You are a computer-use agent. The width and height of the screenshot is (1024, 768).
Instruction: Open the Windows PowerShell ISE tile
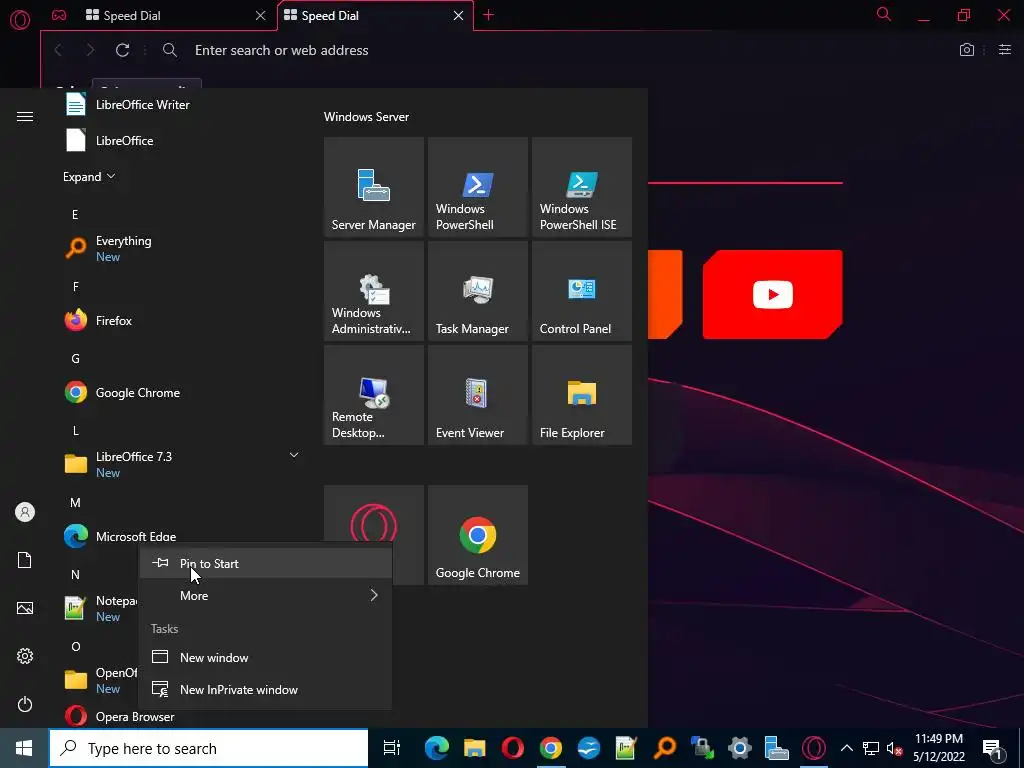pyautogui.click(x=582, y=187)
